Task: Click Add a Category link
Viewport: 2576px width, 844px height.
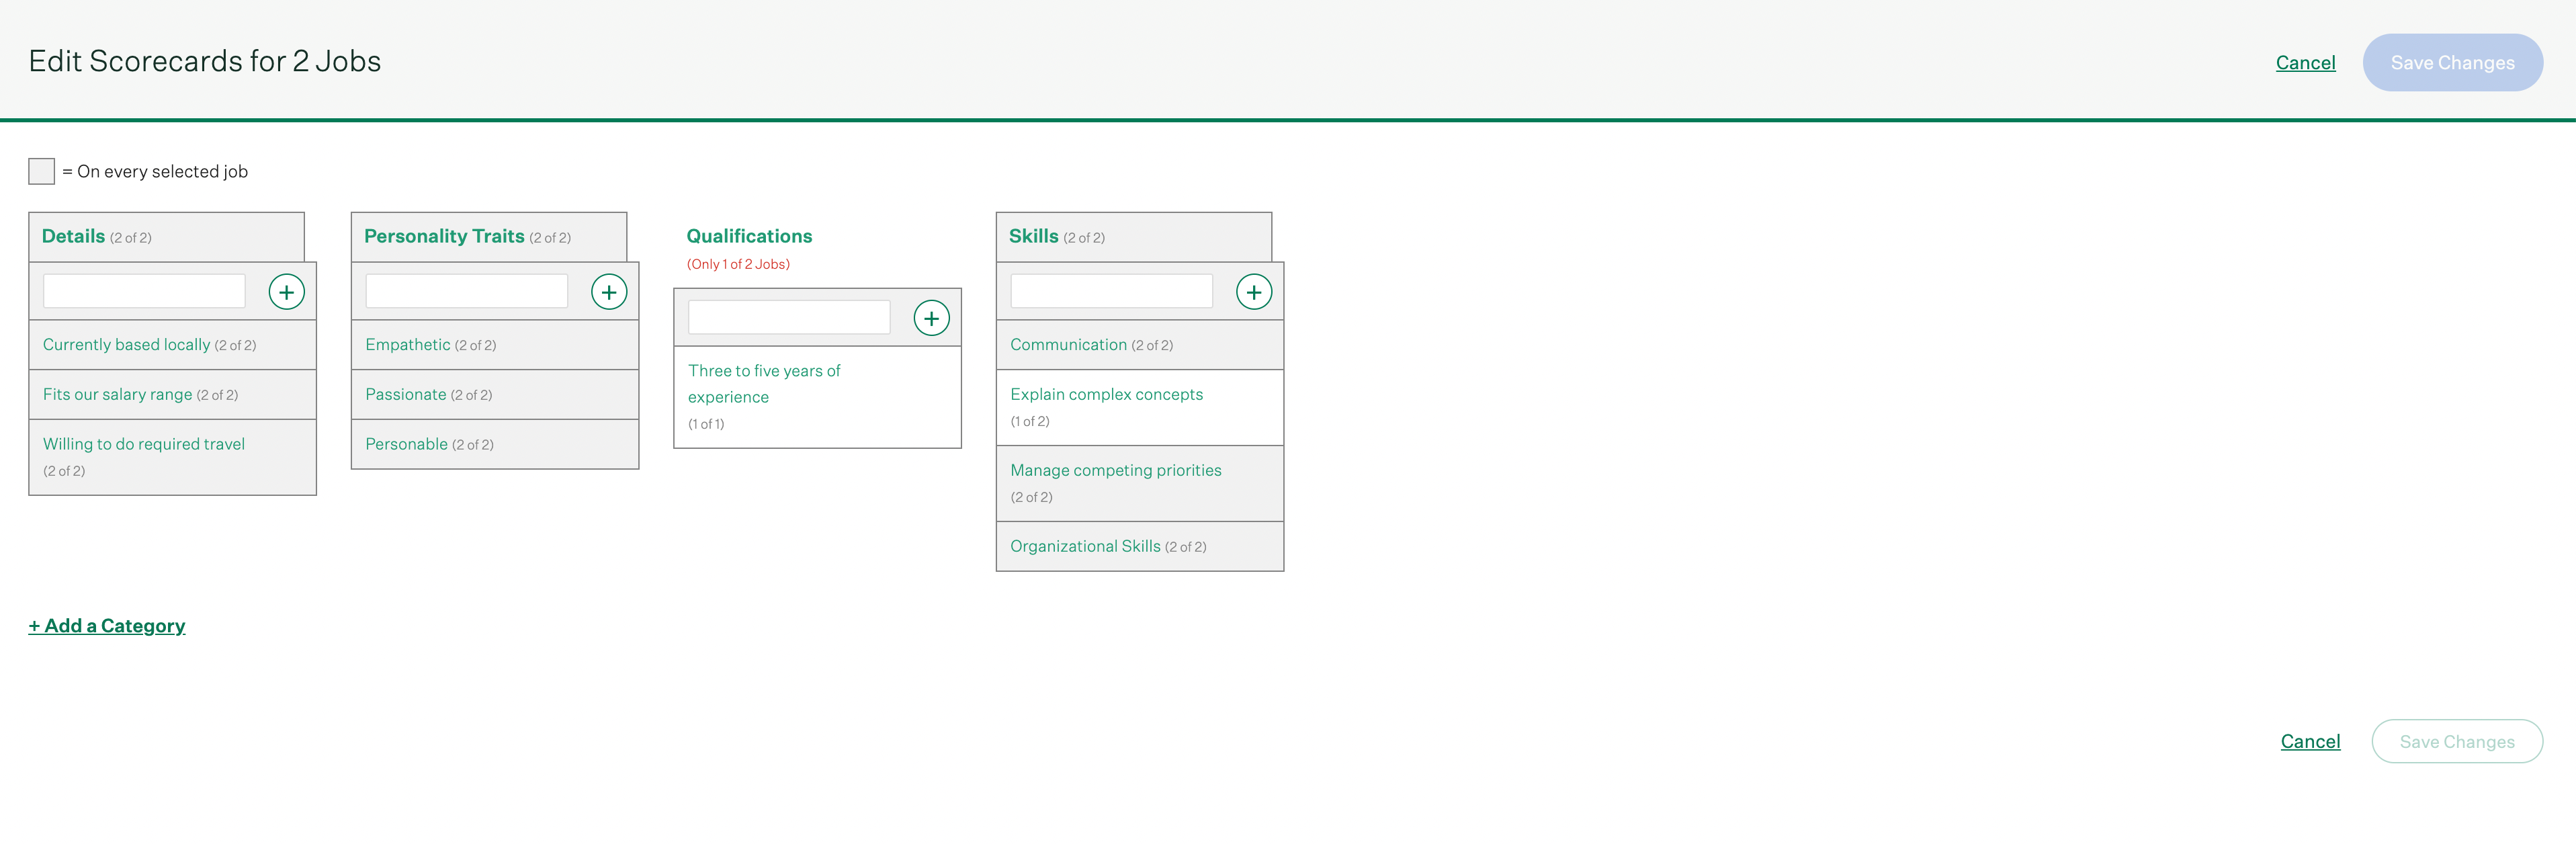Action: (107, 625)
